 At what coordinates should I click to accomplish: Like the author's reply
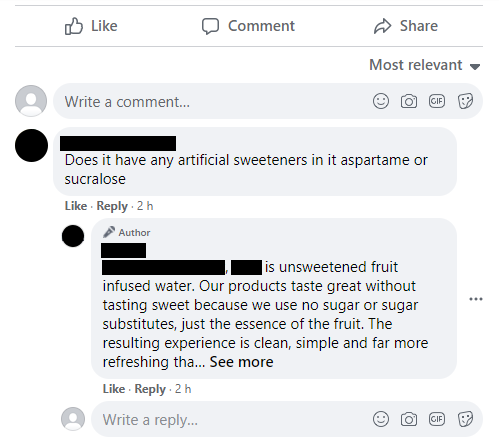[x=114, y=389]
